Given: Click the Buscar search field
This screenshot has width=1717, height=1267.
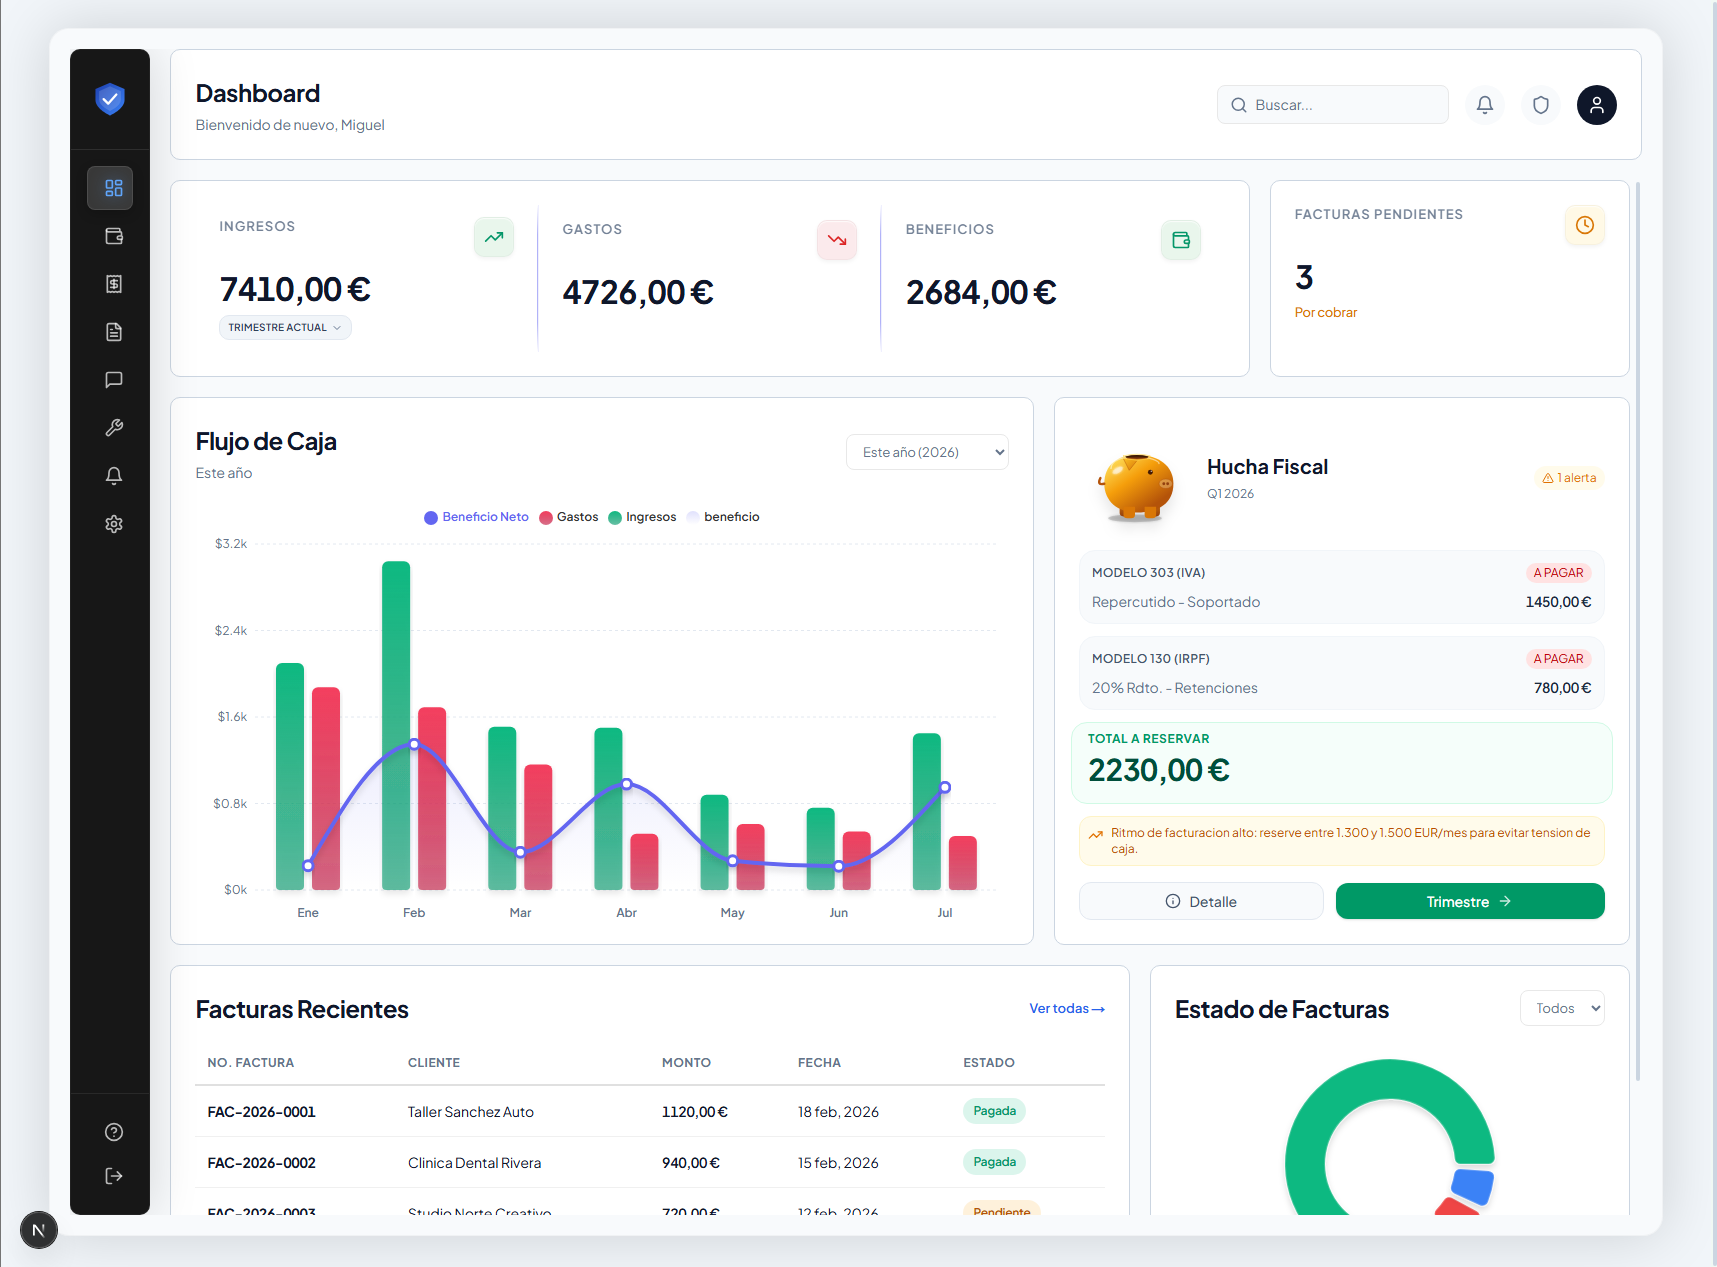Looking at the screenshot, I should tap(1332, 104).
